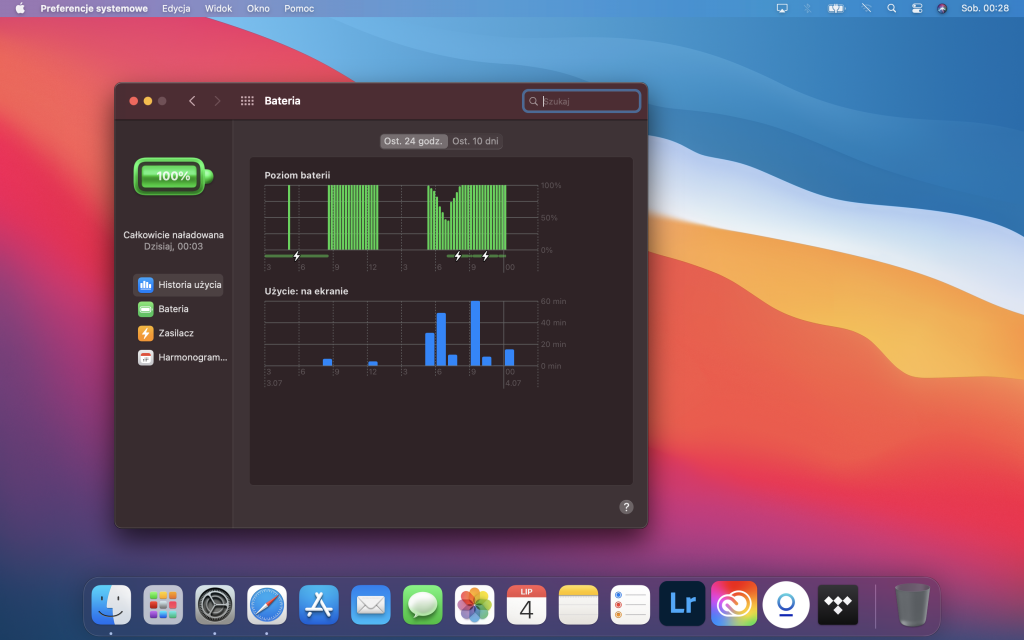Open the Harmonogram sidebar item
This screenshot has width=1024, height=640.
point(180,357)
